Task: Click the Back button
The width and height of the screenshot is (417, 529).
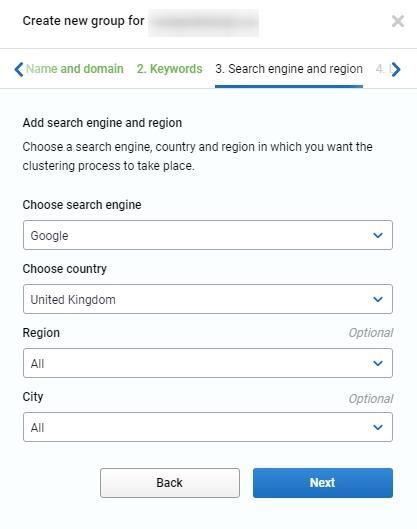Action: point(170,483)
